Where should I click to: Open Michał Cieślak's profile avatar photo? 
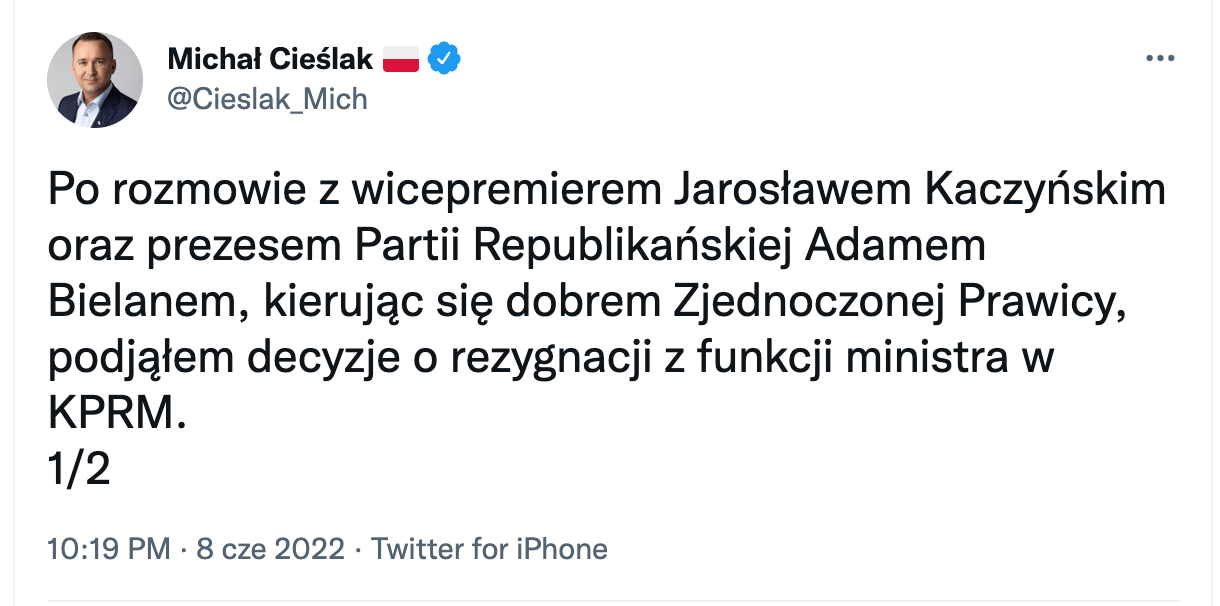tap(95, 80)
